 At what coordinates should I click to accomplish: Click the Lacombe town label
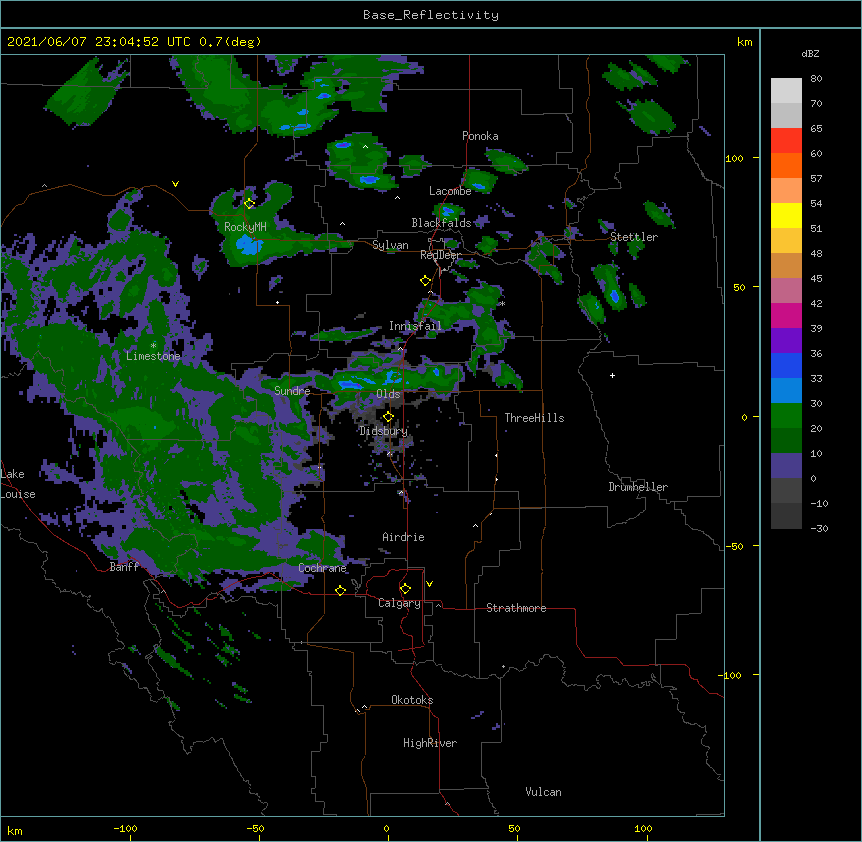pyautogui.click(x=450, y=191)
